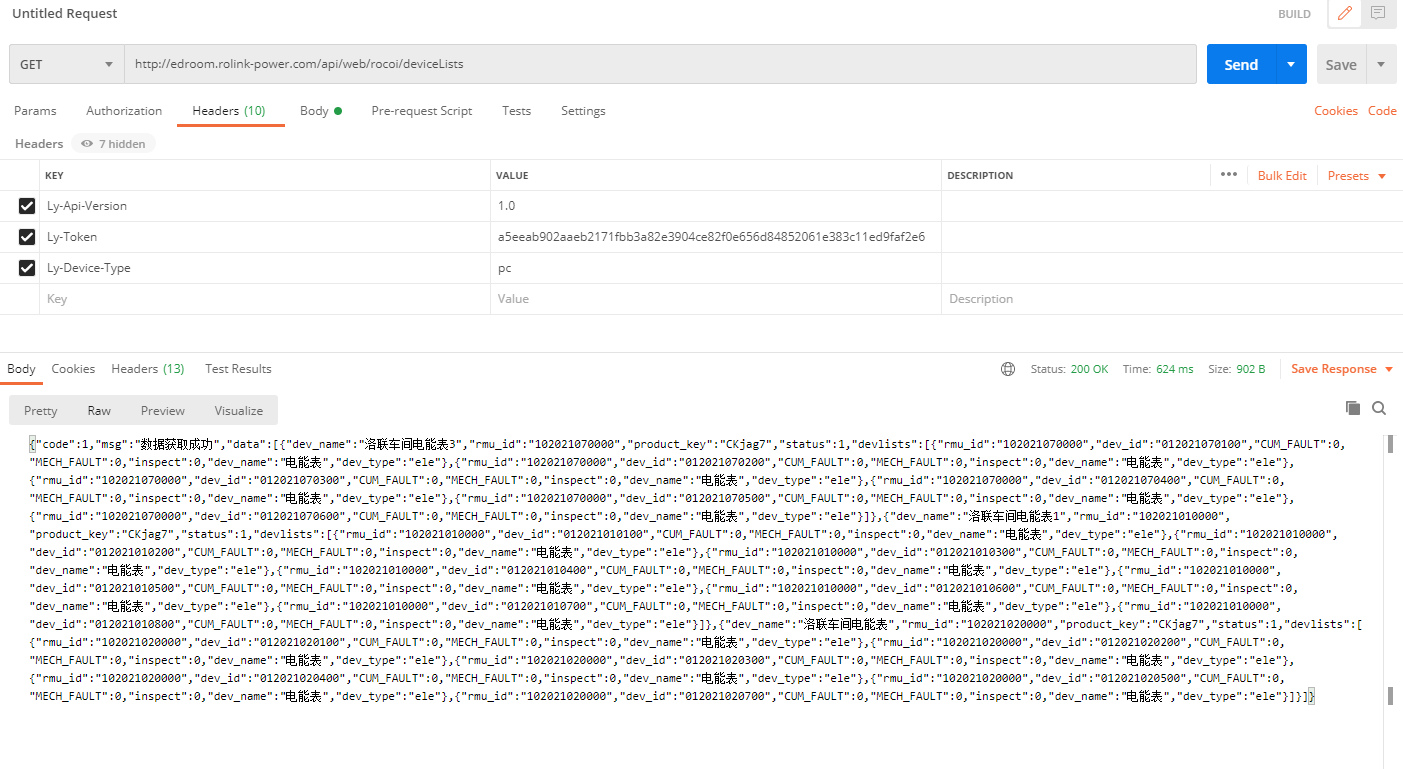Show the 7 hidden headers eye icon
Viewport: 1403px width, 769px height.
click(87, 144)
